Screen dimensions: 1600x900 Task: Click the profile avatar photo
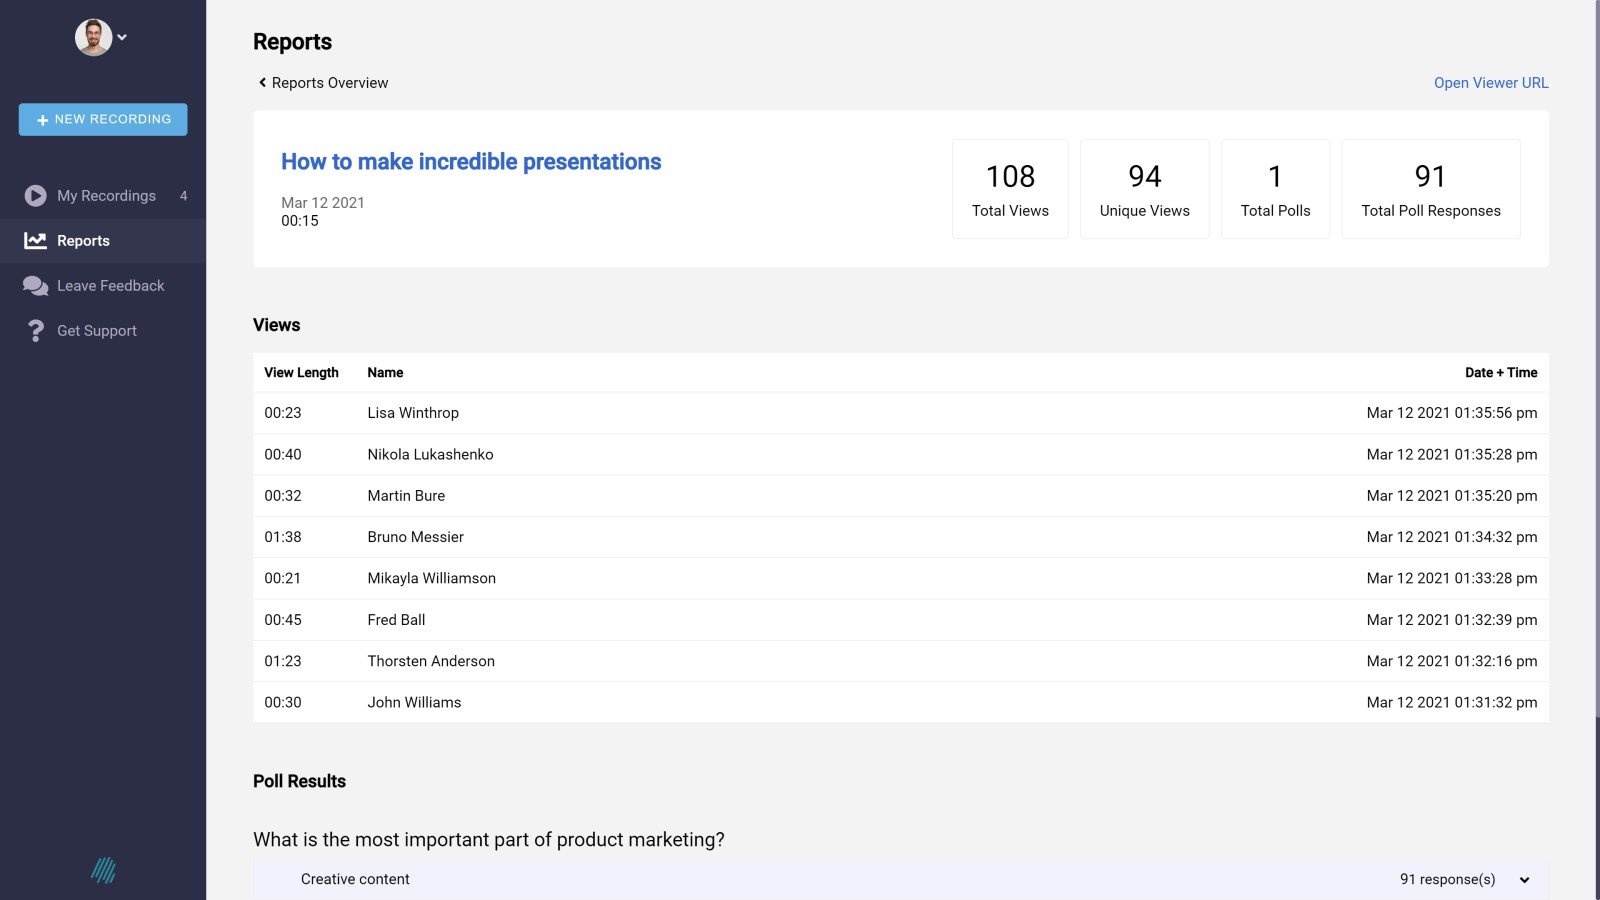(93, 36)
